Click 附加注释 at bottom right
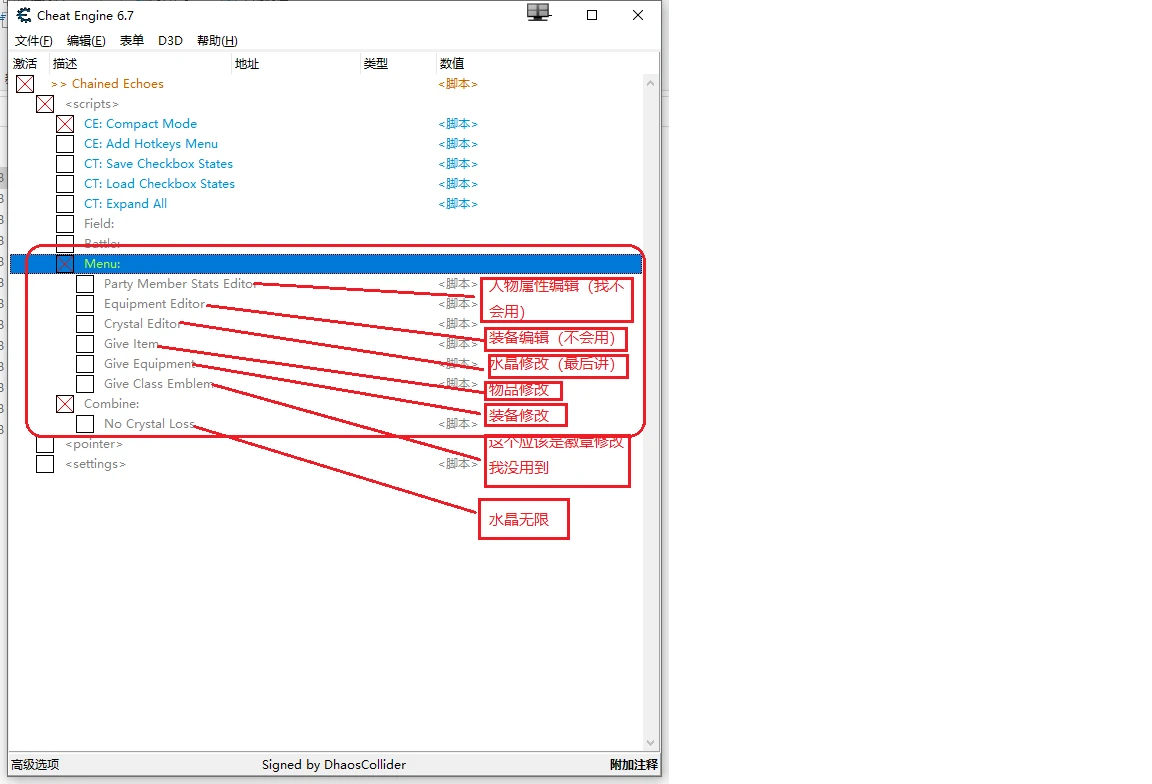 click(634, 765)
